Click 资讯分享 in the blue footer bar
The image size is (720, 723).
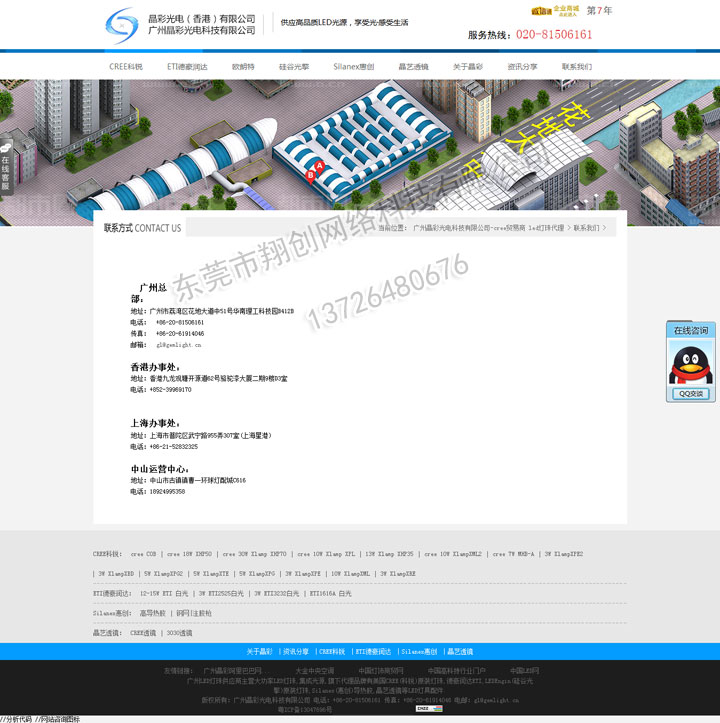[295, 651]
